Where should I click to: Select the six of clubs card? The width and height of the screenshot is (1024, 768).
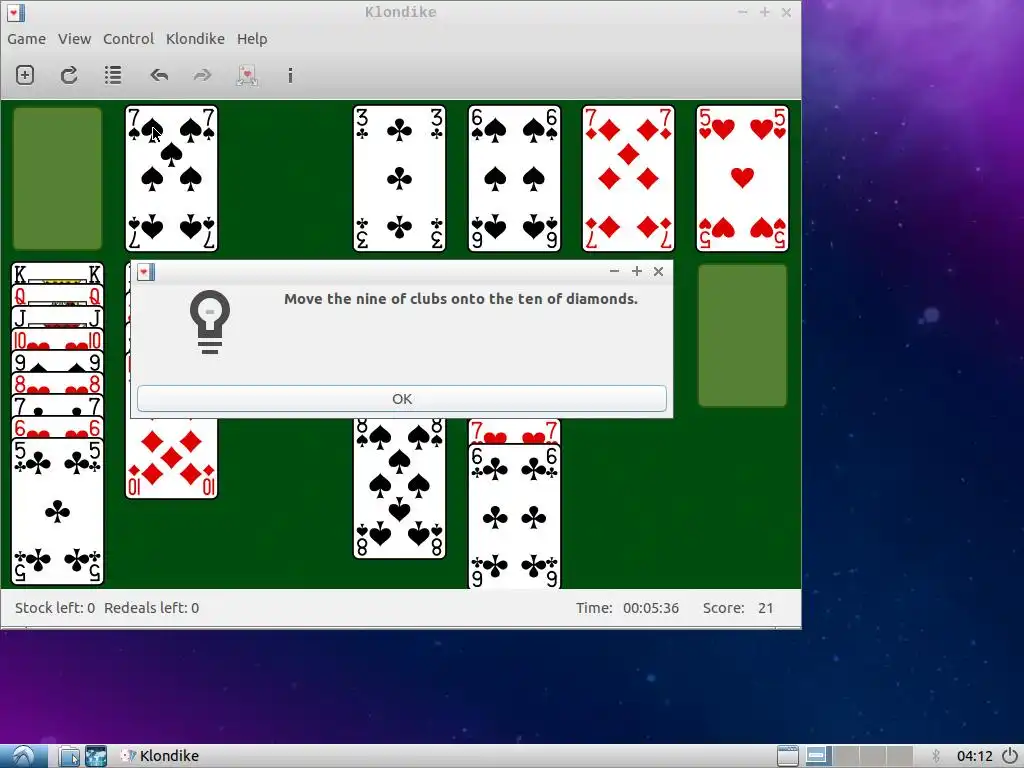click(x=514, y=517)
